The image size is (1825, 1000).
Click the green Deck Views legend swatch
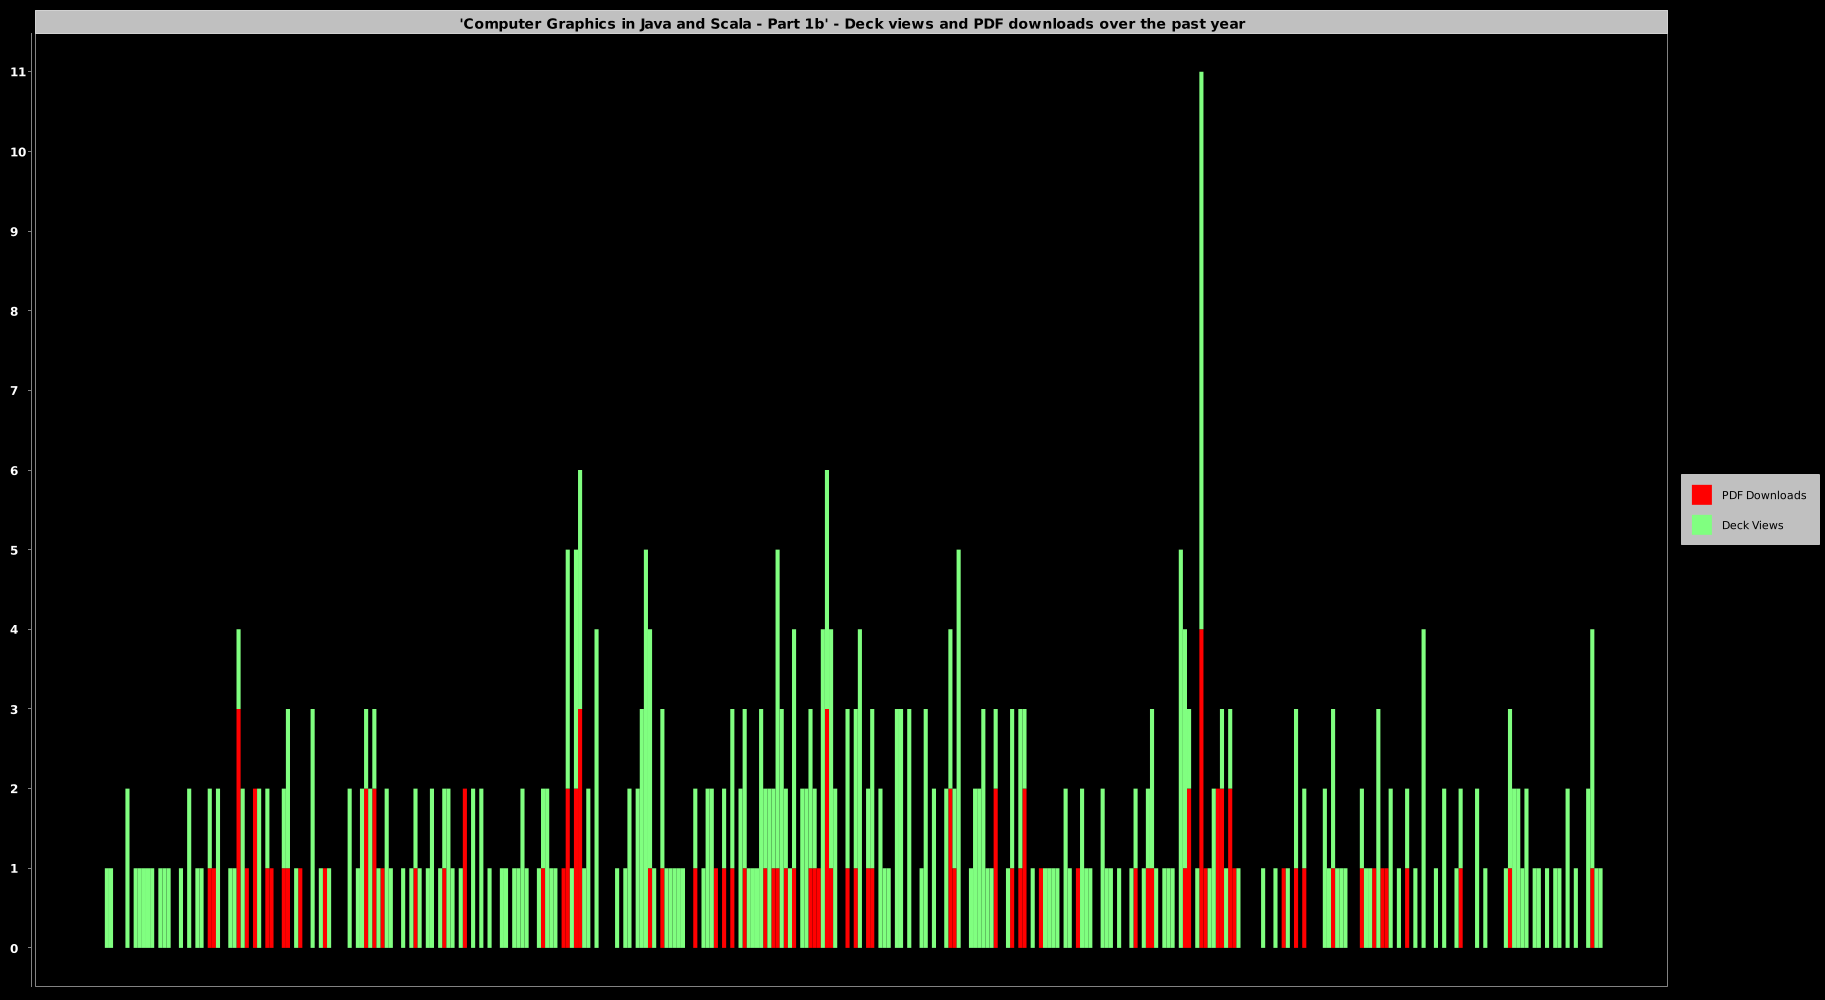pos(1701,525)
